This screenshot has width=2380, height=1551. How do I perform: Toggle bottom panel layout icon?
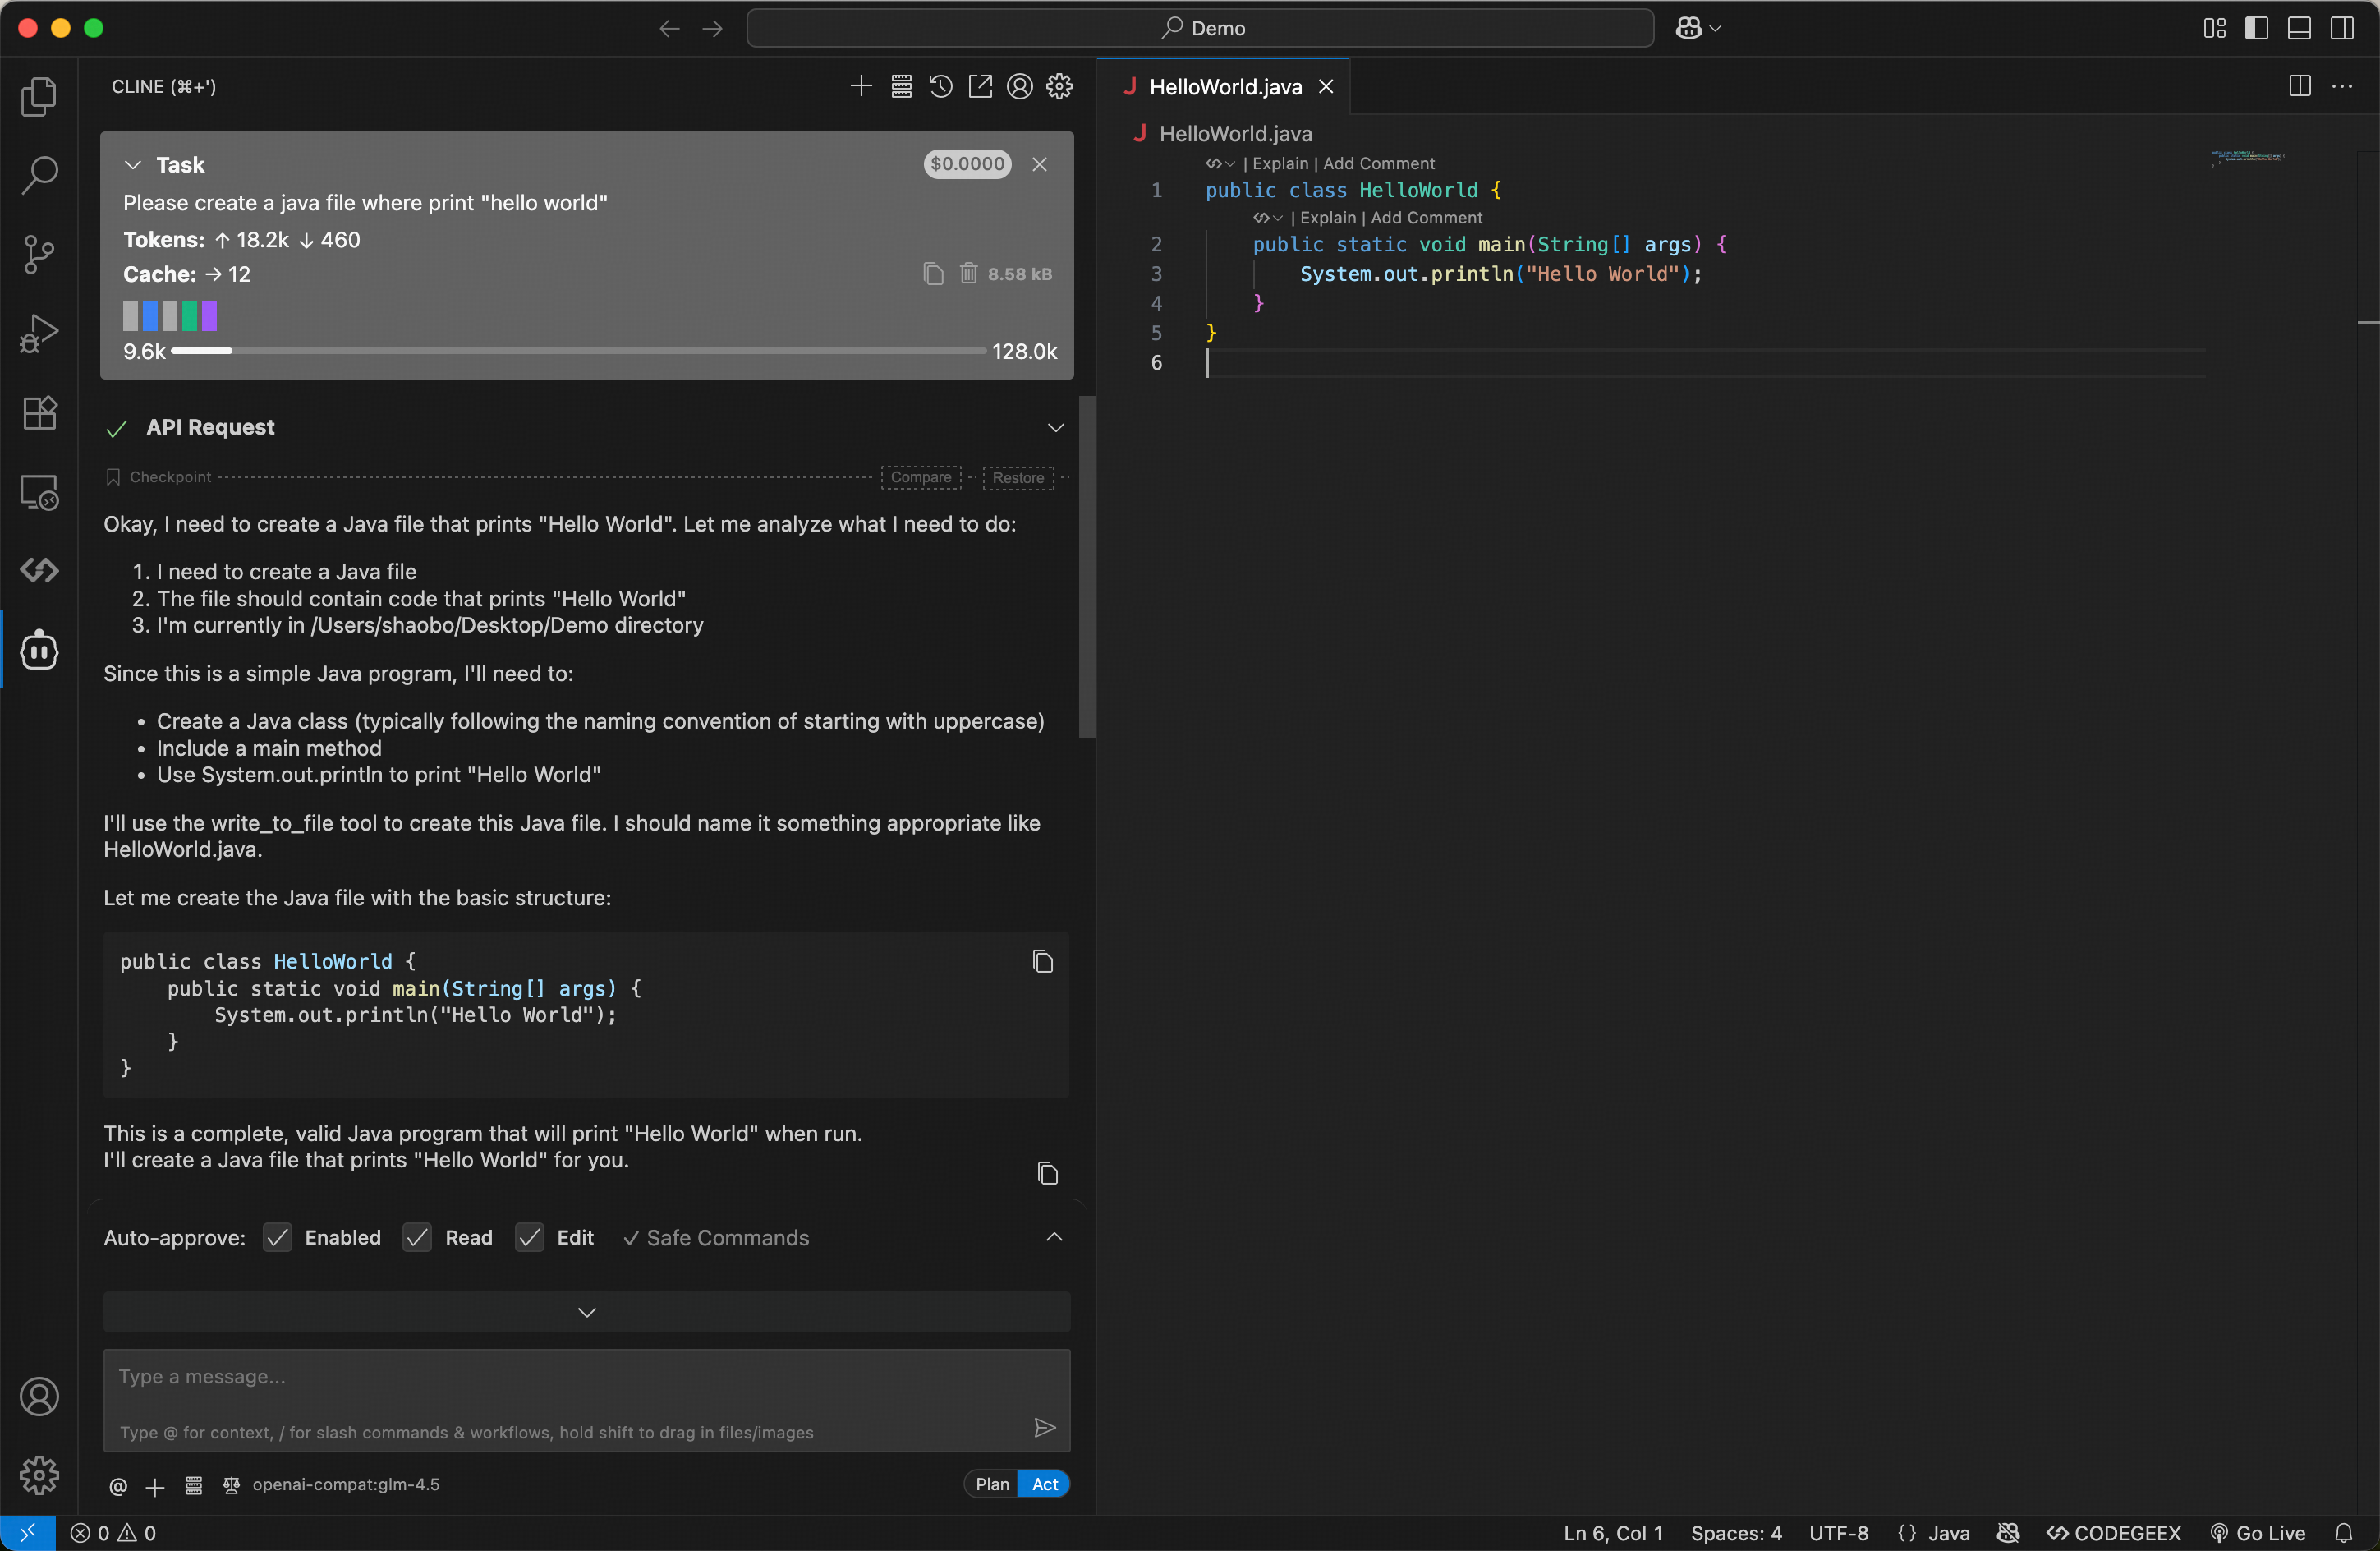click(x=2299, y=28)
